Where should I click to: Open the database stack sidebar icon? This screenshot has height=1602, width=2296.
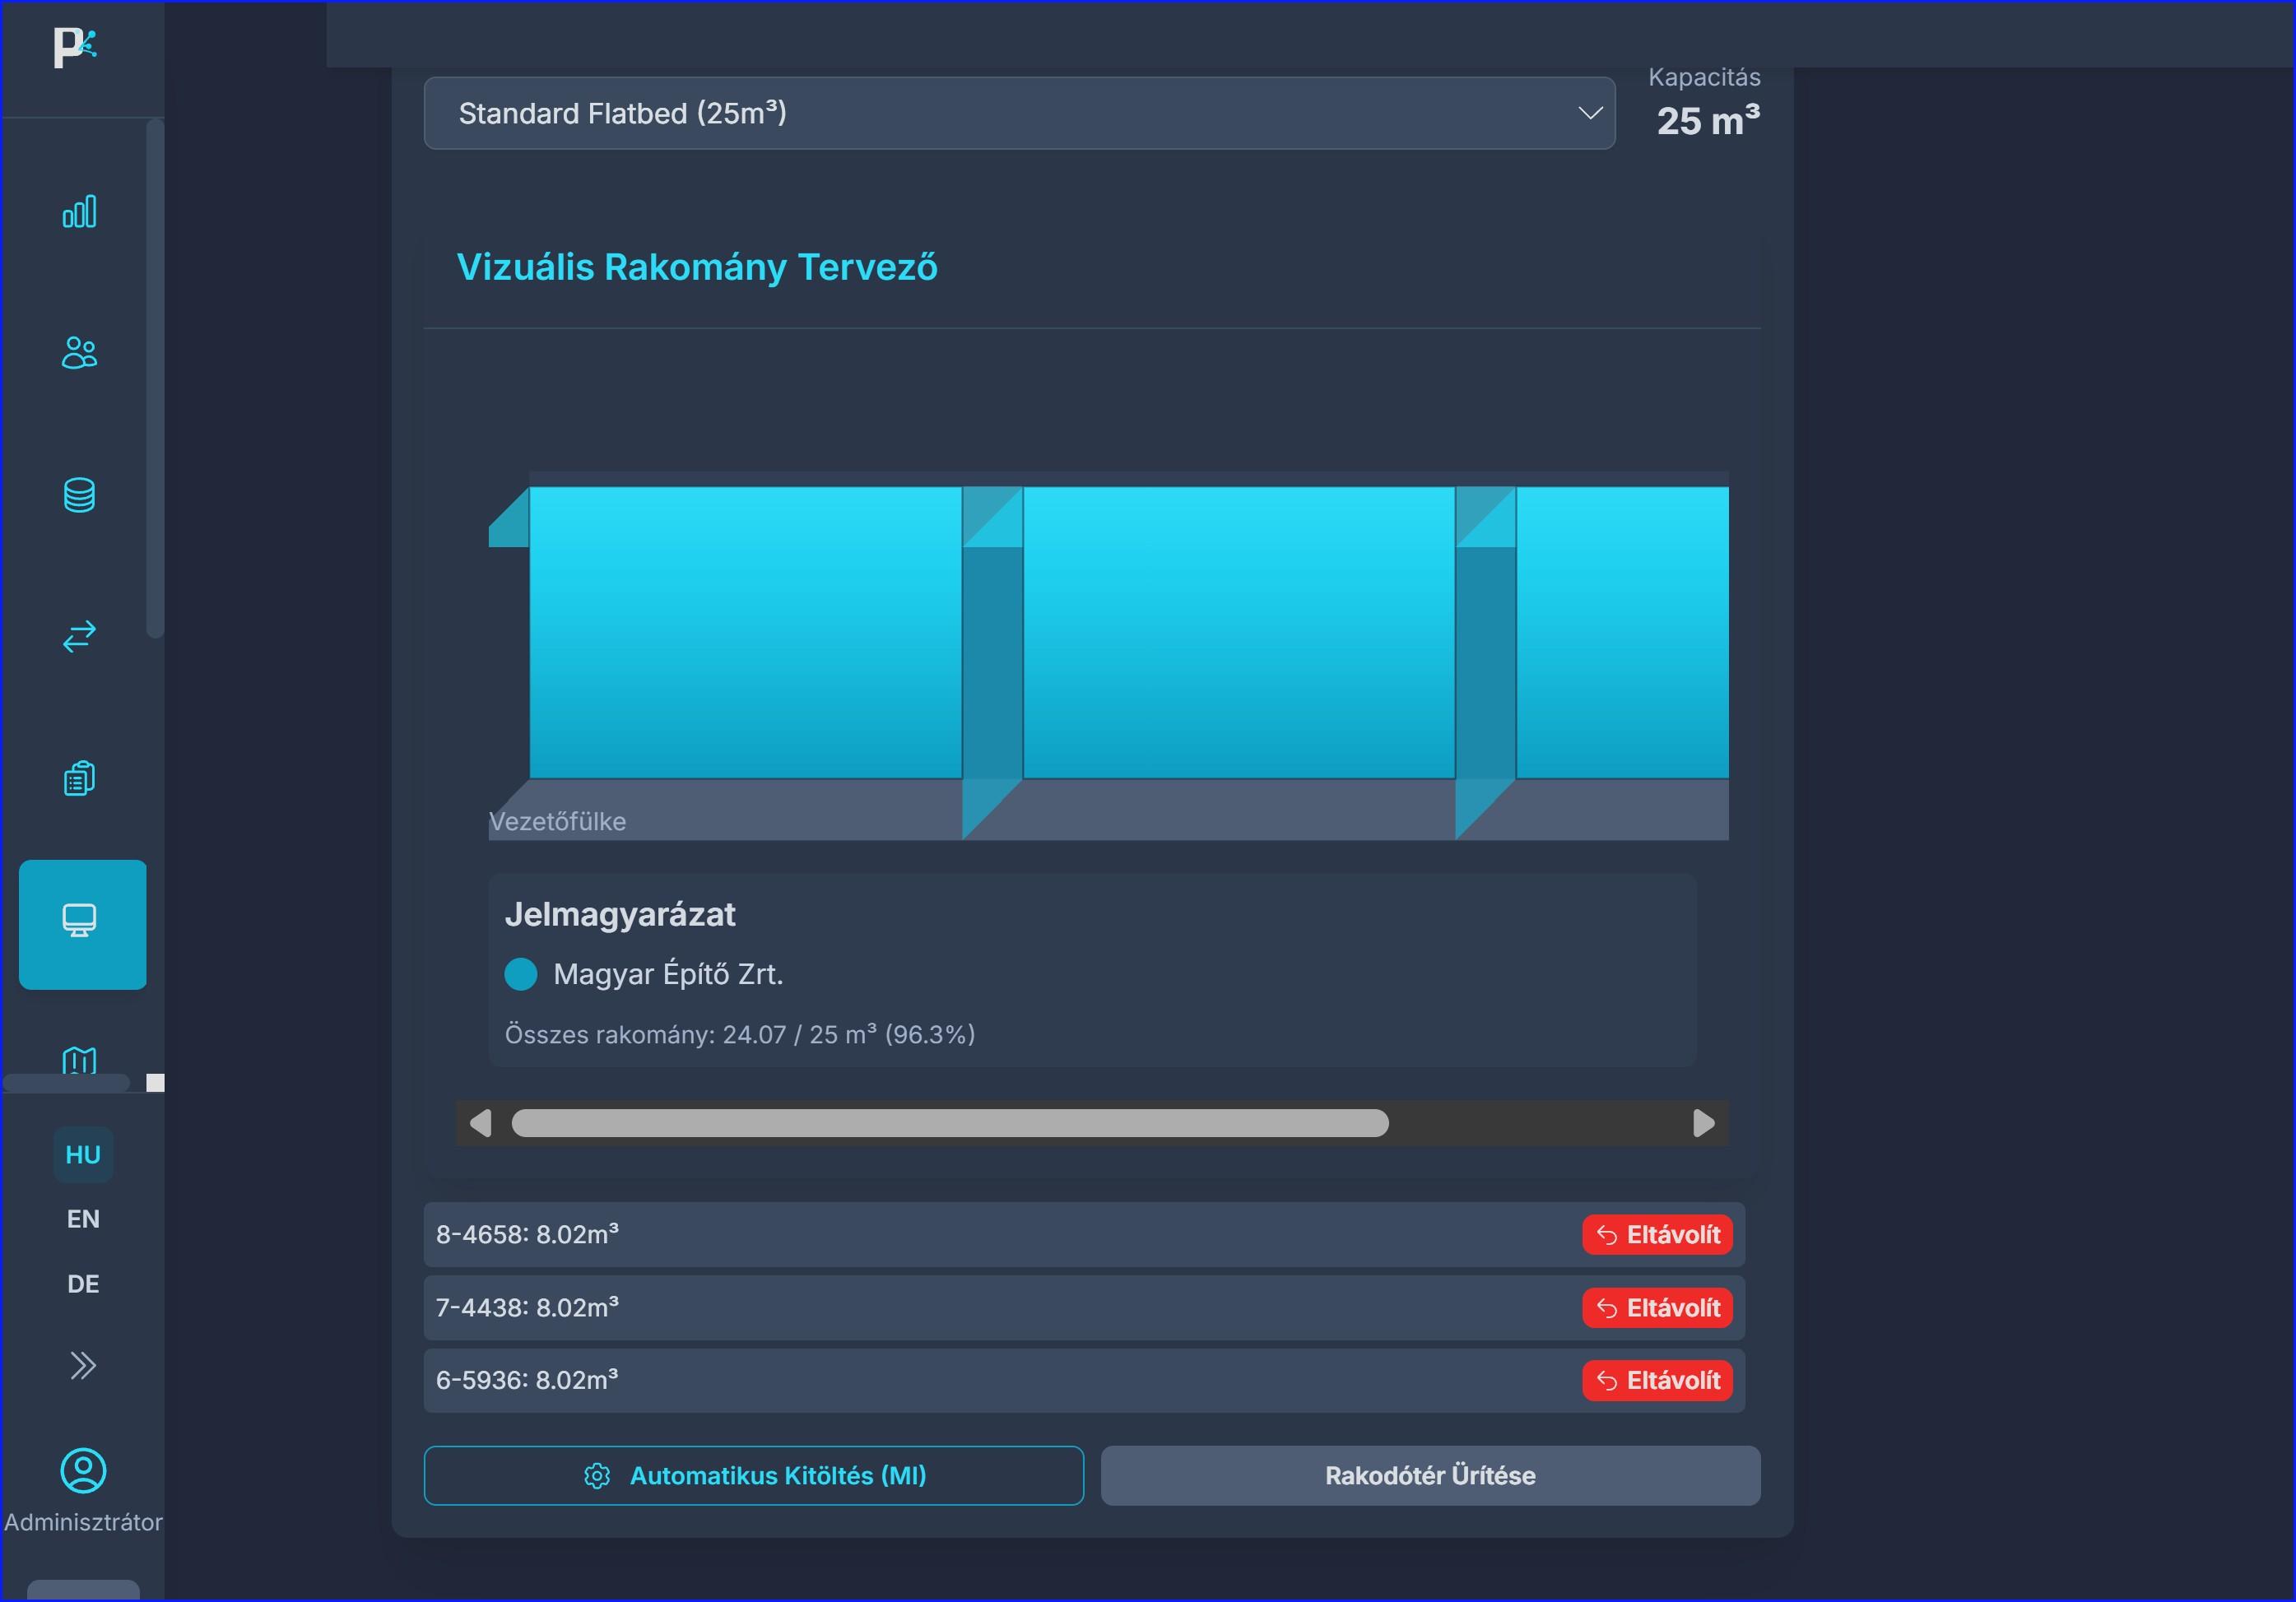coord(80,495)
